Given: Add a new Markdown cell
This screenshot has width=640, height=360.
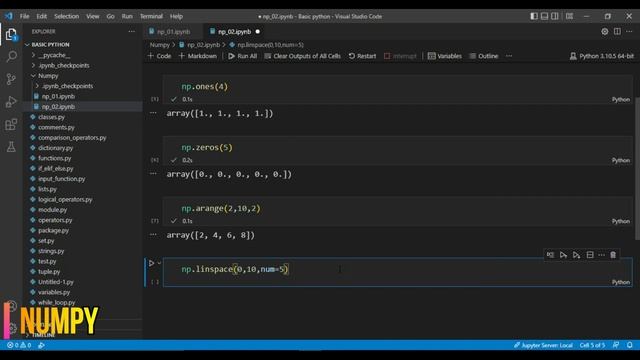Looking at the screenshot, I should (x=198, y=56).
